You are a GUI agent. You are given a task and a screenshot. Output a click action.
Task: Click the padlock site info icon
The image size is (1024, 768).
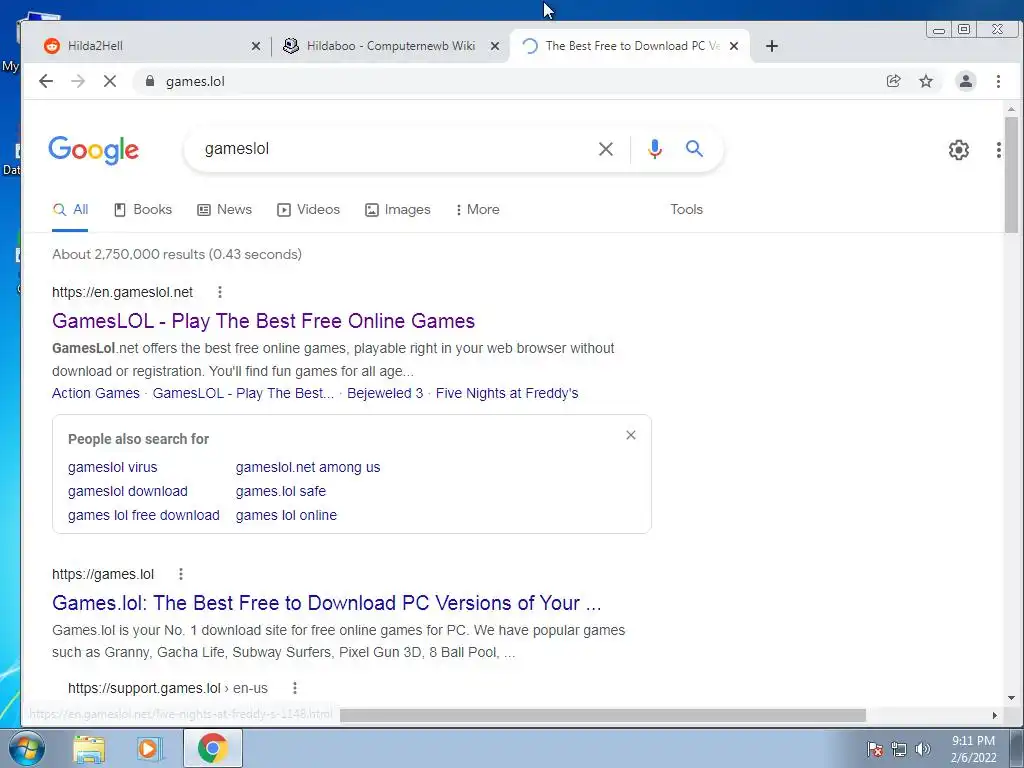pyautogui.click(x=150, y=81)
